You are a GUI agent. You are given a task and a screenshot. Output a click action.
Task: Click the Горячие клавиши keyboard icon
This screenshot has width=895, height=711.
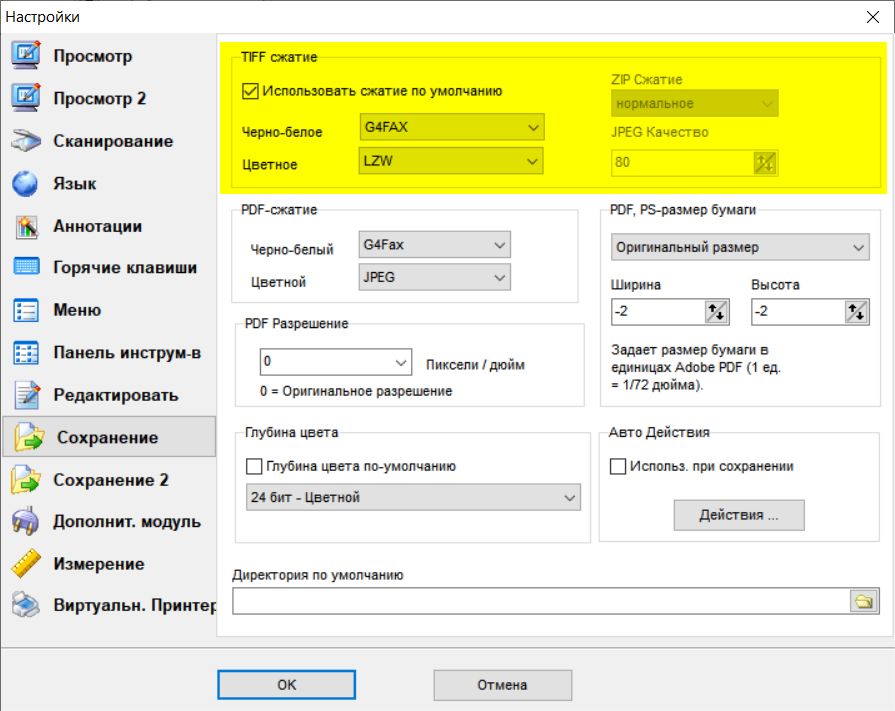pos(26,267)
